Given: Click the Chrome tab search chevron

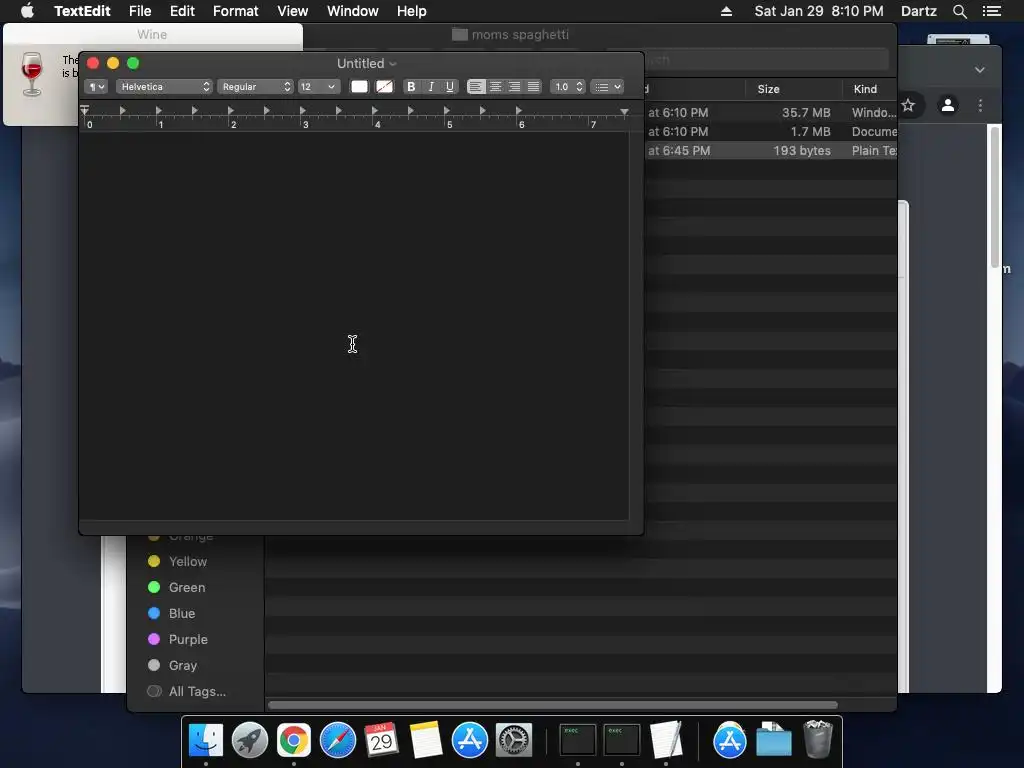Looking at the screenshot, I should tap(980, 70).
